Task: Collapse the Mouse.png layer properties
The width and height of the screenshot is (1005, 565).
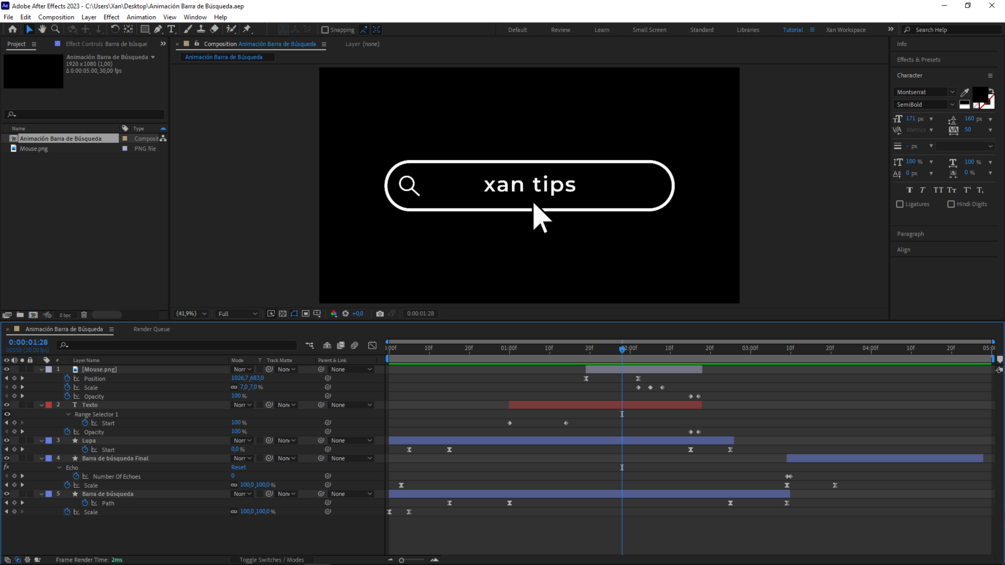Action: [x=42, y=370]
